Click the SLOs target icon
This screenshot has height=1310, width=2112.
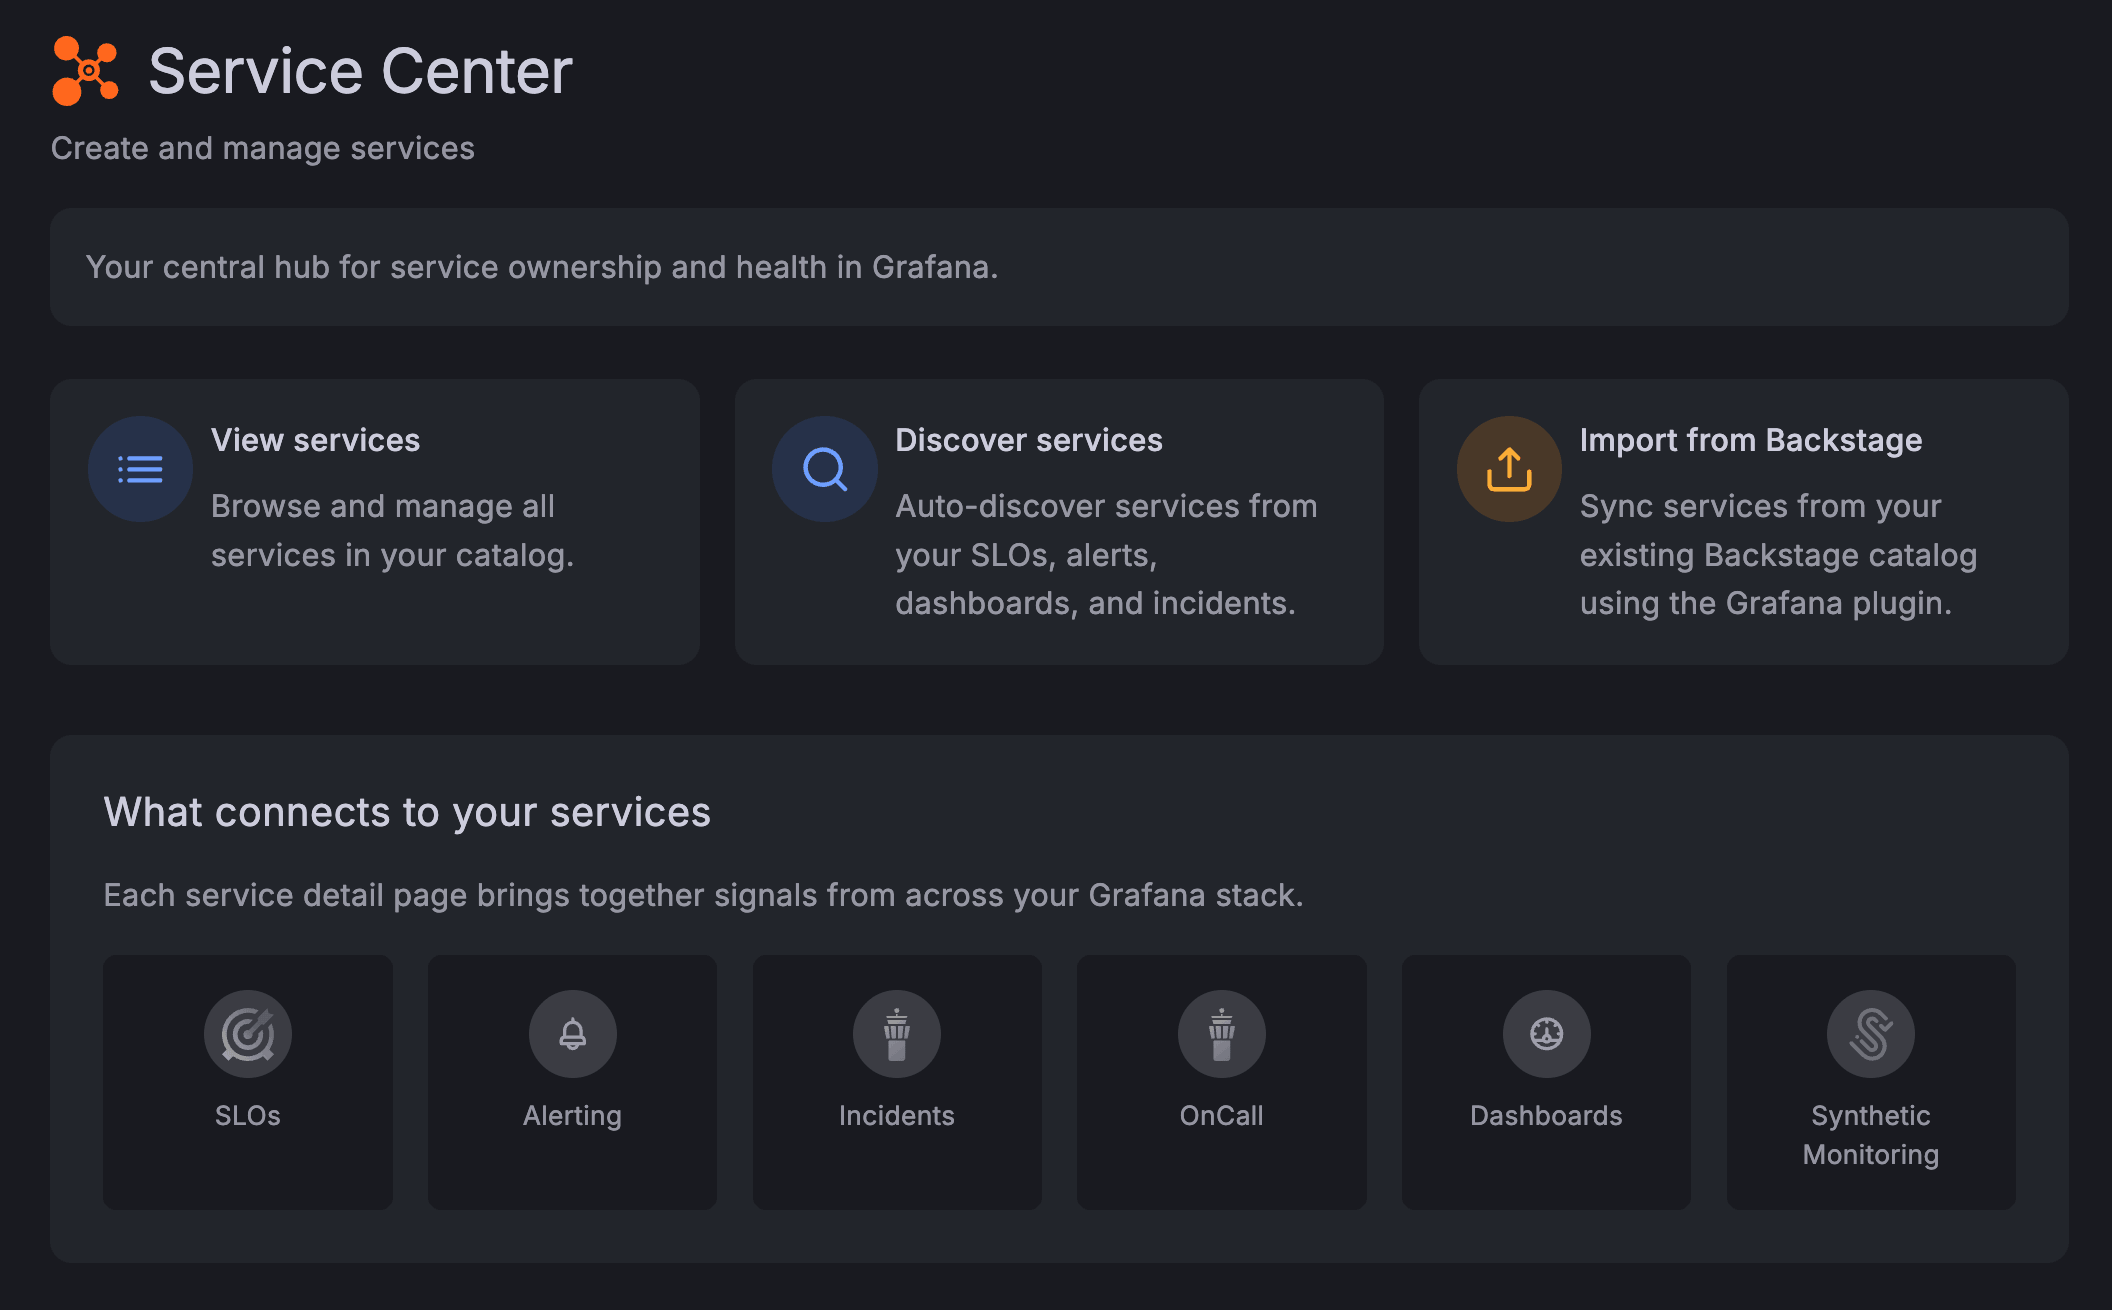click(248, 1034)
